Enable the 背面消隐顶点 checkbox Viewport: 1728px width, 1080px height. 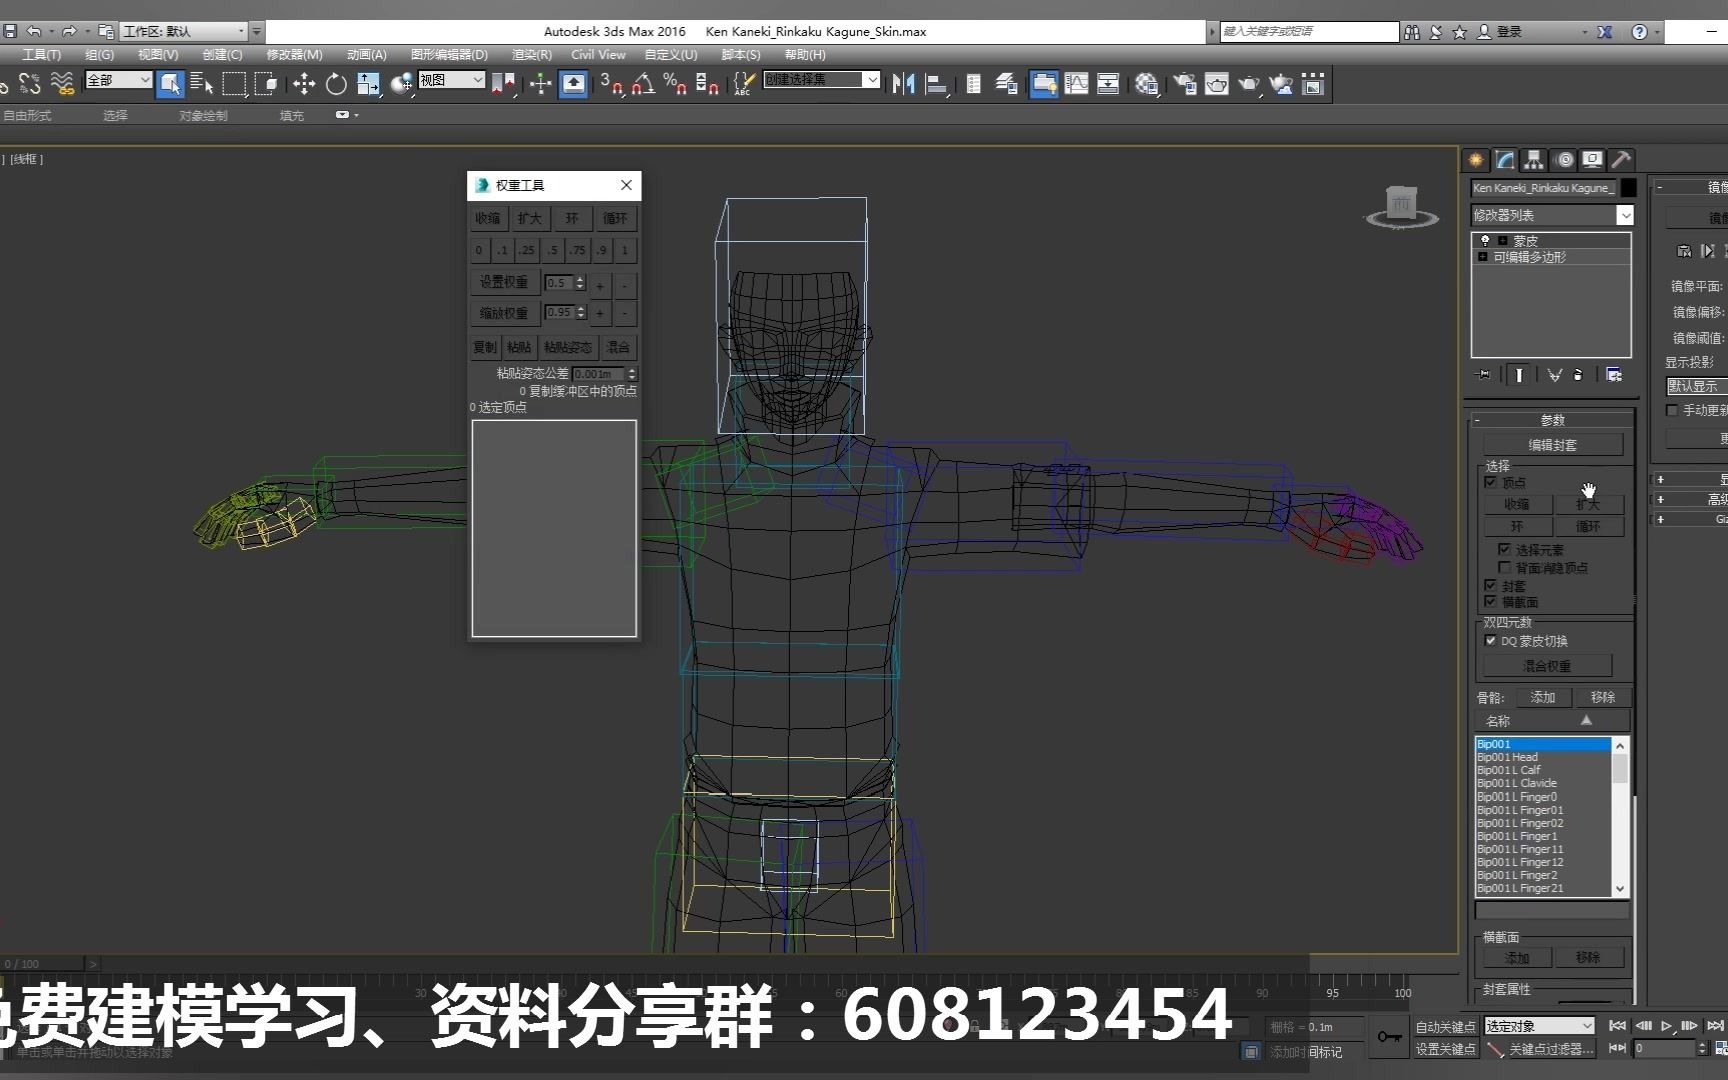[1506, 567]
